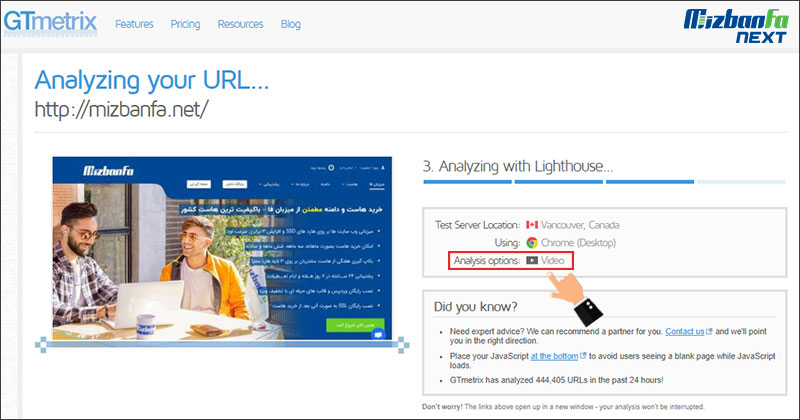Click the Lighthouse analysis progress bar
800x420 pixels.
point(604,182)
